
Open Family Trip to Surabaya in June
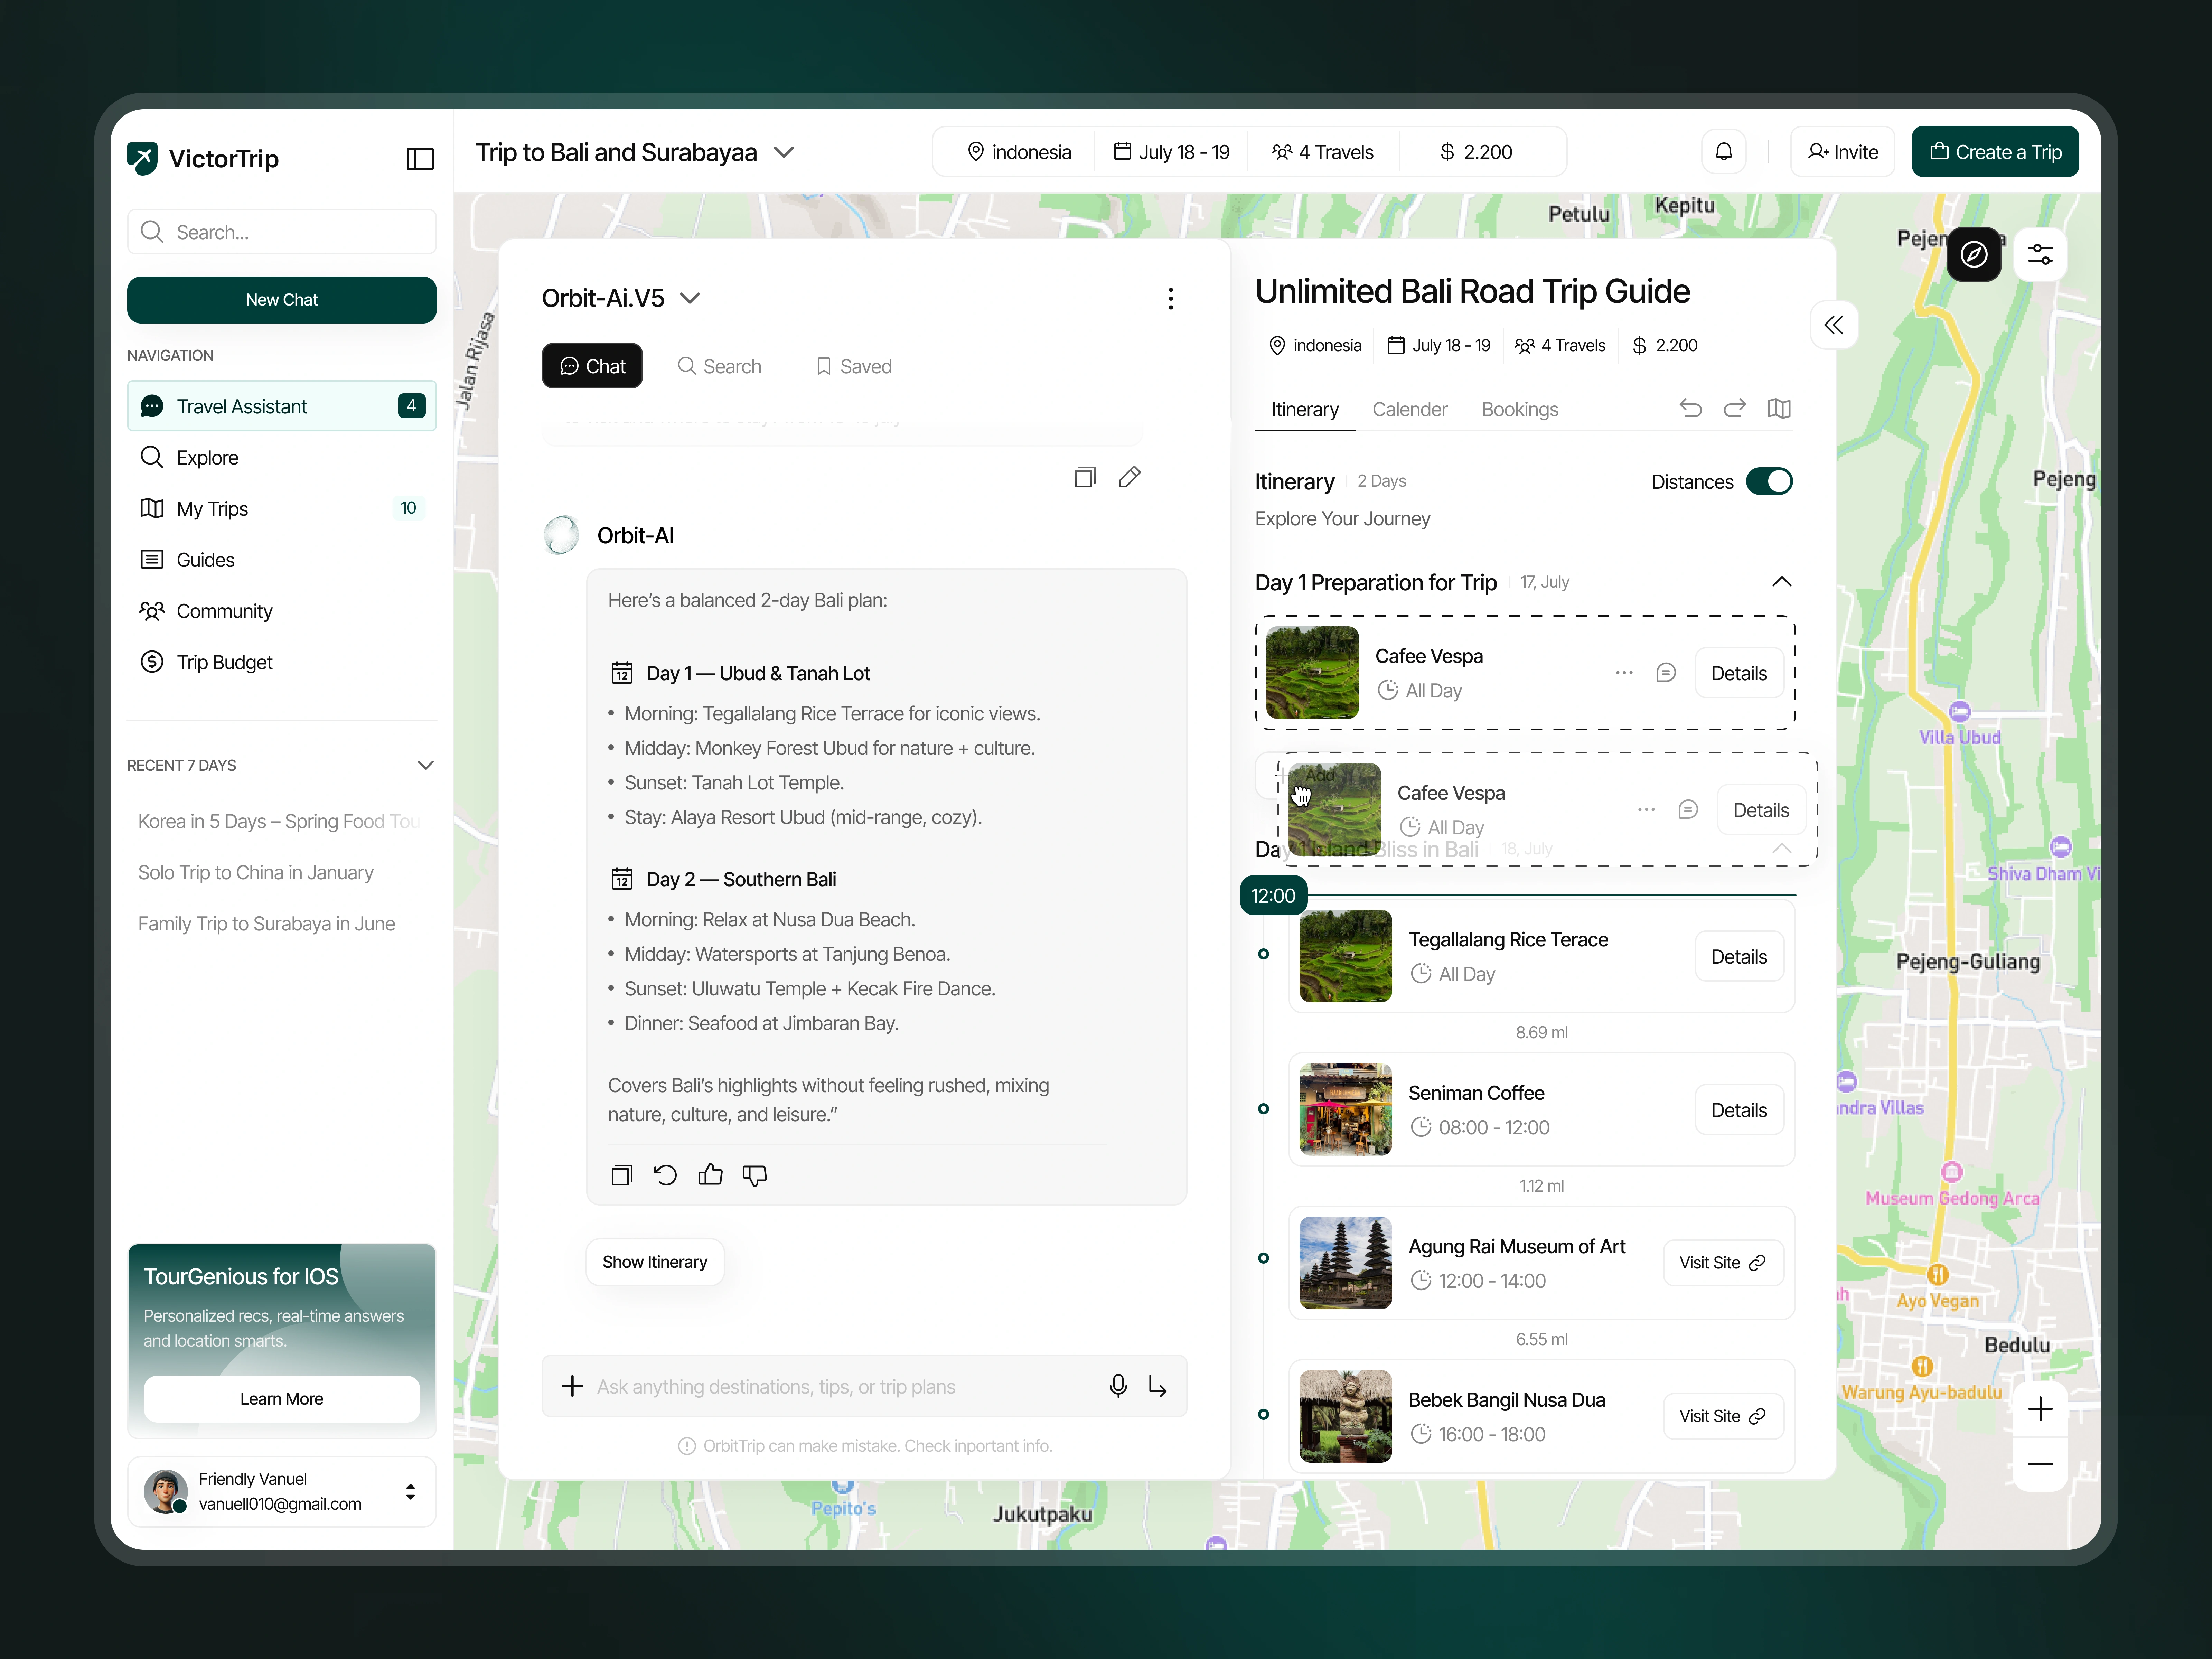[x=267, y=924]
